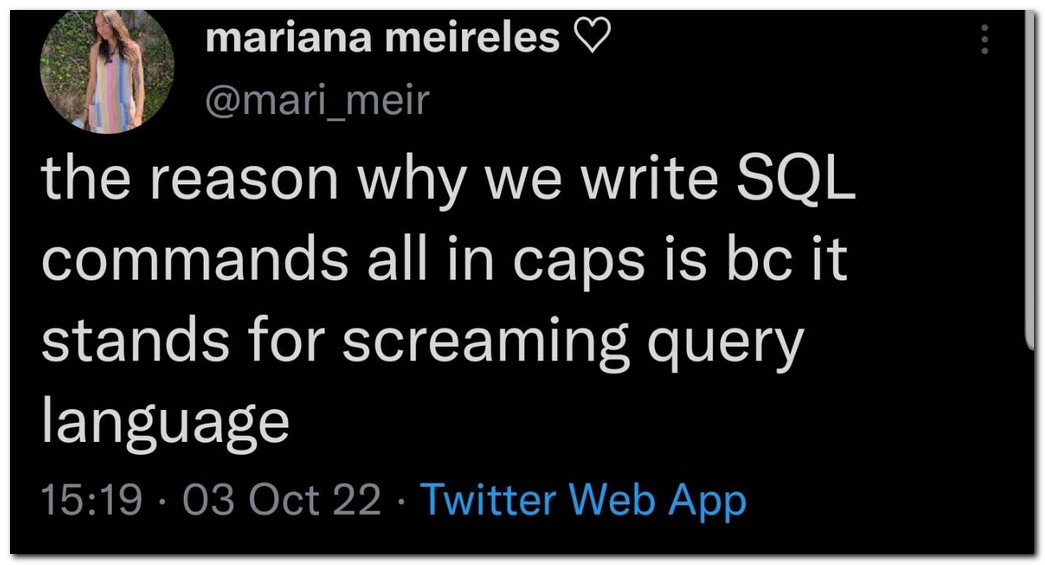Click the 15:19 timestamp
The height and width of the screenshot is (565, 1045).
coord(92,498)
